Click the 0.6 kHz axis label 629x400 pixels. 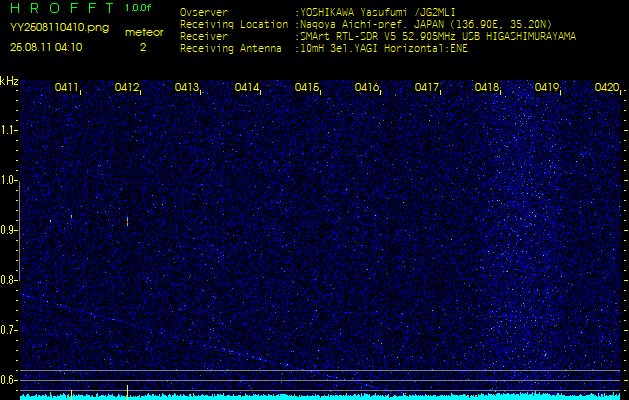coord(8,380)
